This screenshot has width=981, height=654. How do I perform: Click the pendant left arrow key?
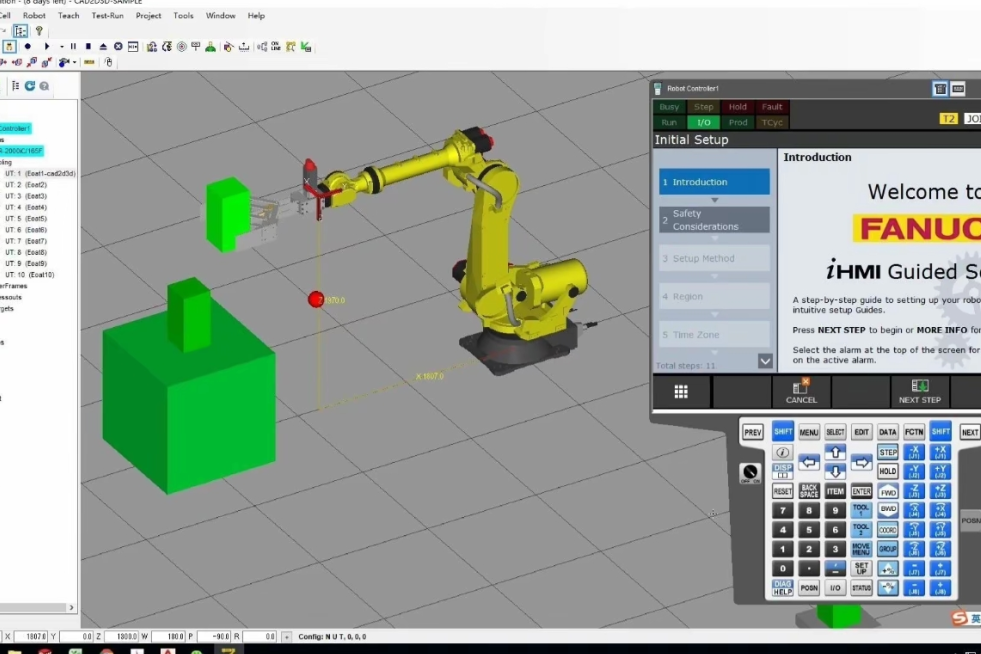808,462
